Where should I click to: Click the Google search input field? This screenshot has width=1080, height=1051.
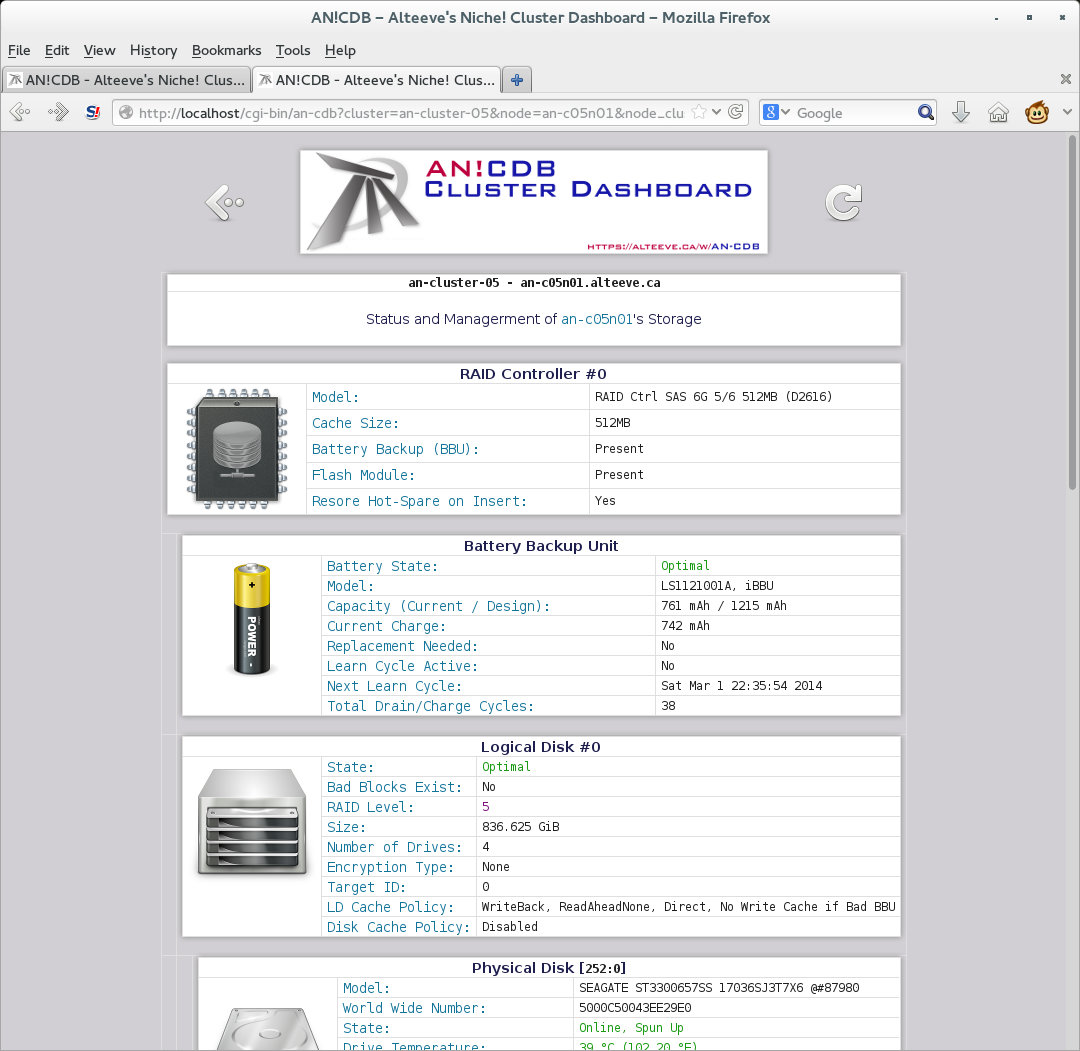(854, 113)
